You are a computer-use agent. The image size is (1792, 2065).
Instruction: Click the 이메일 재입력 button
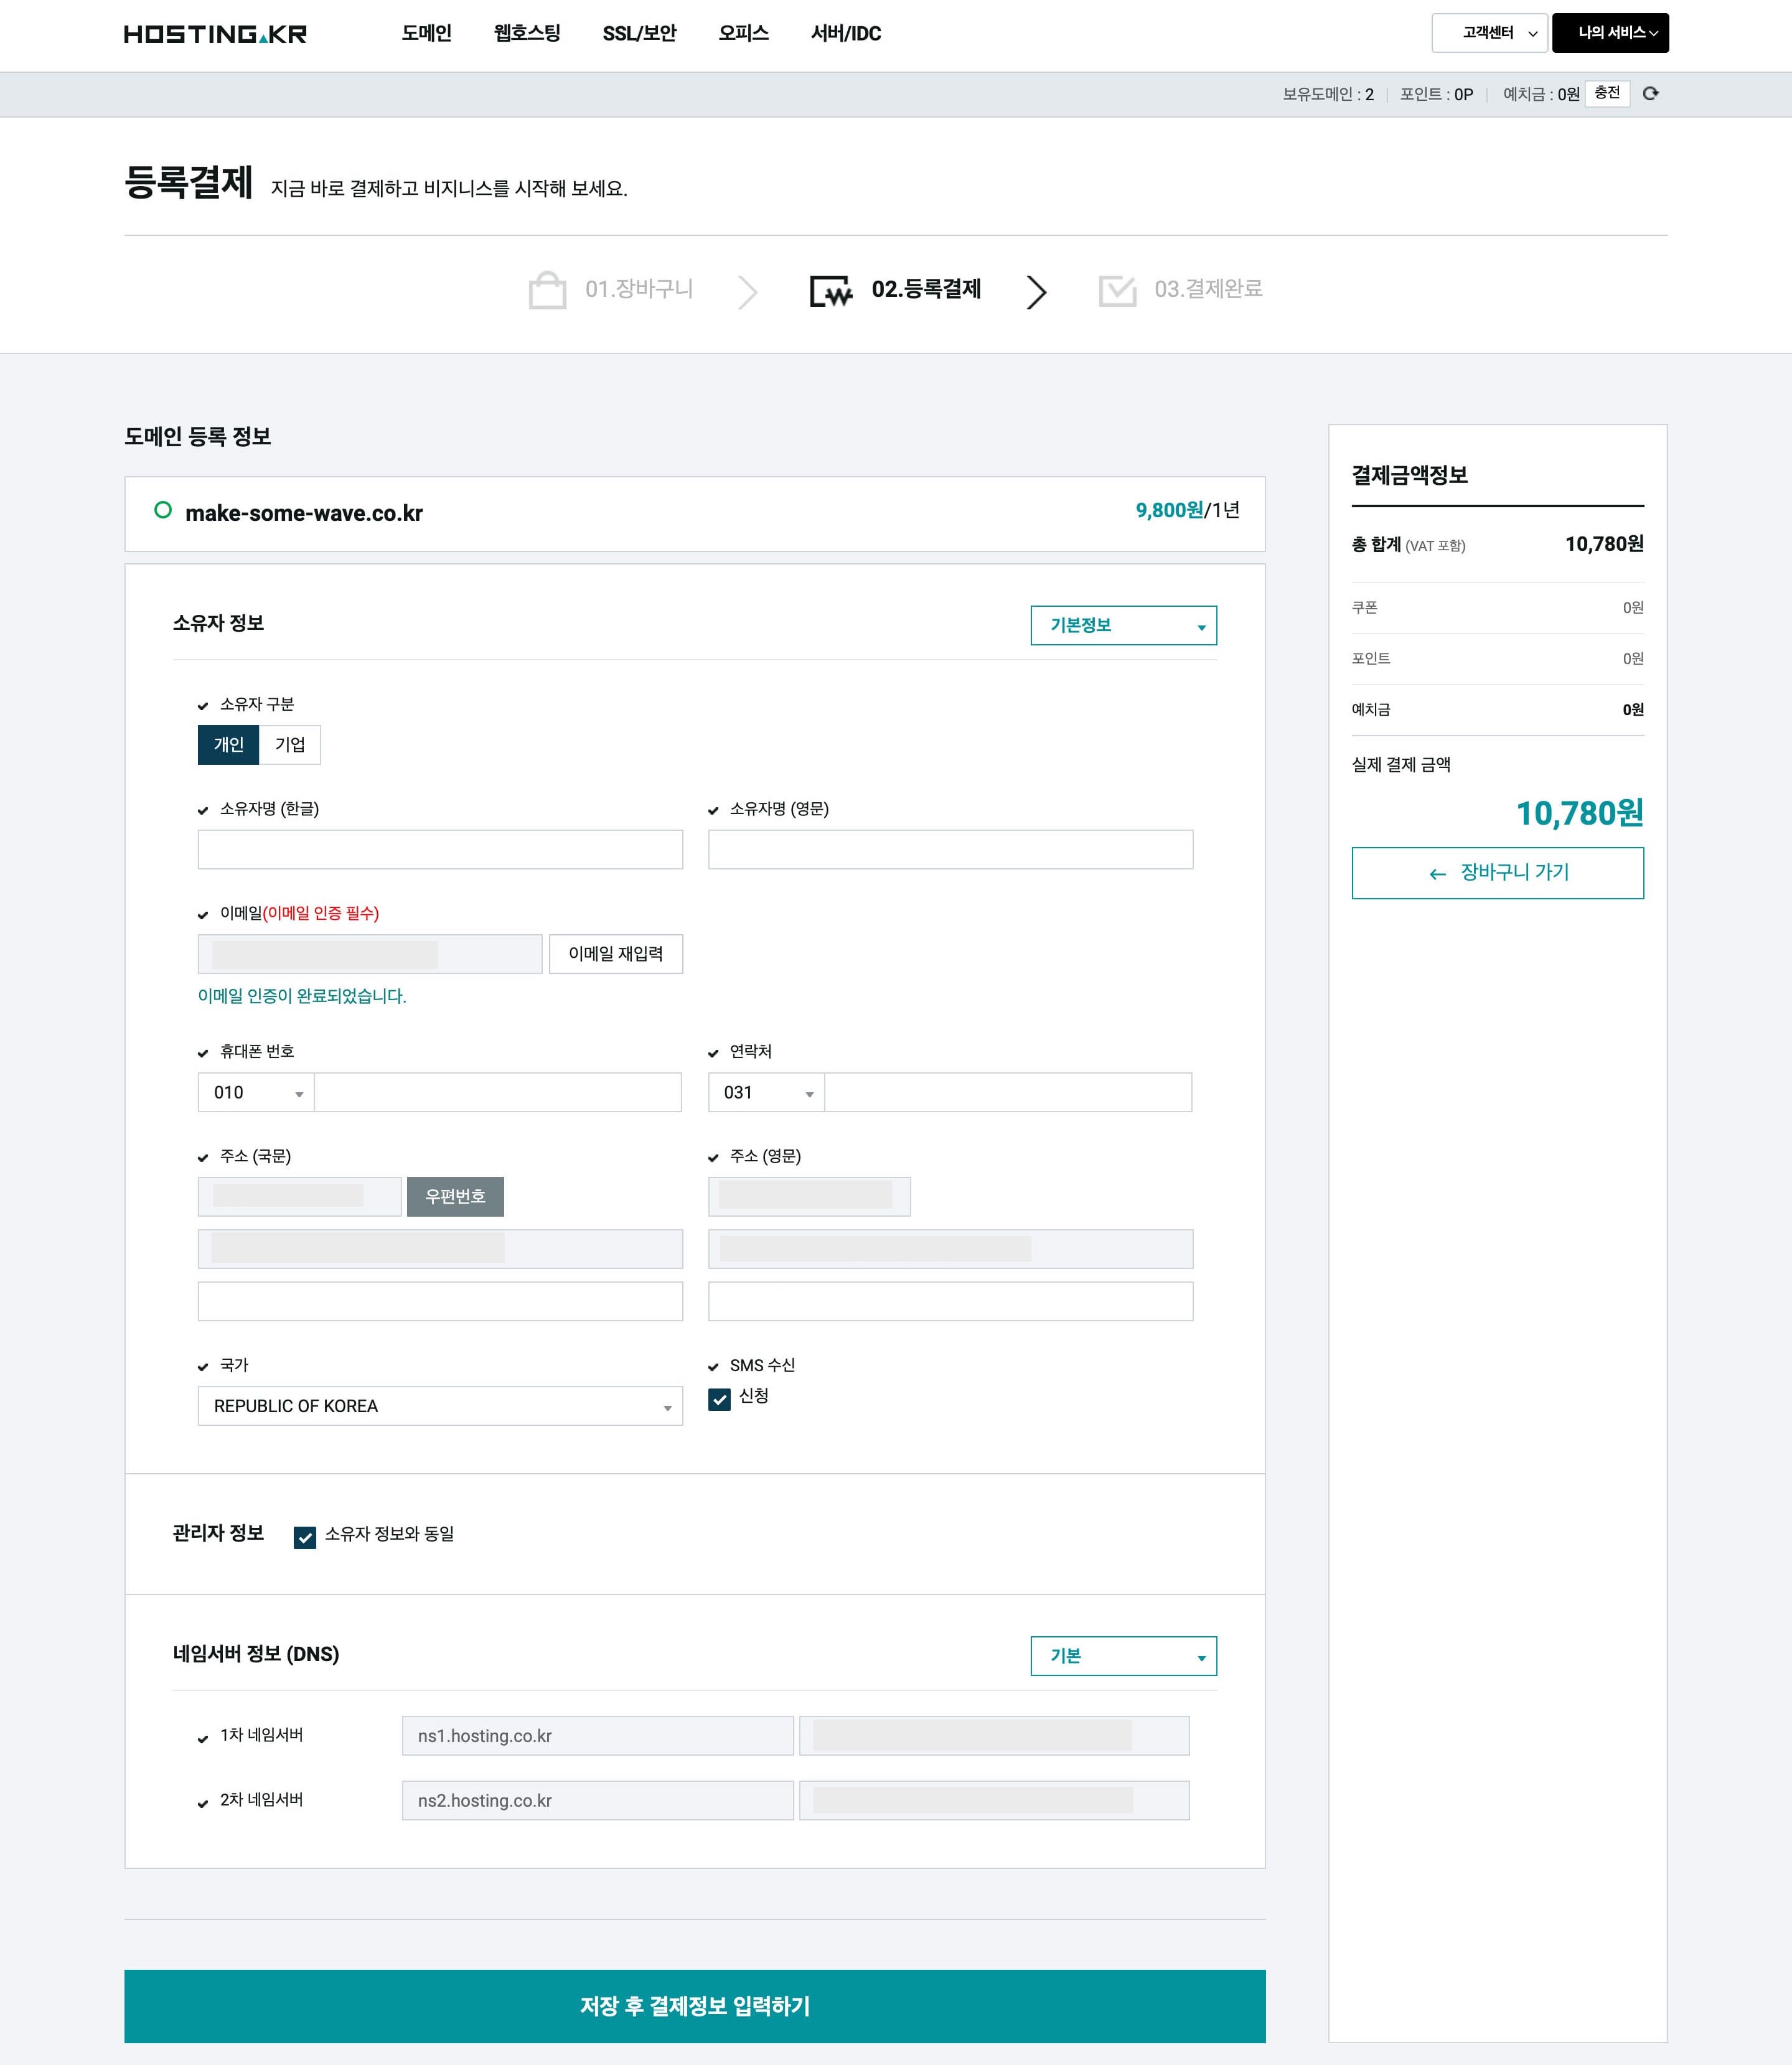coord(615,954)
